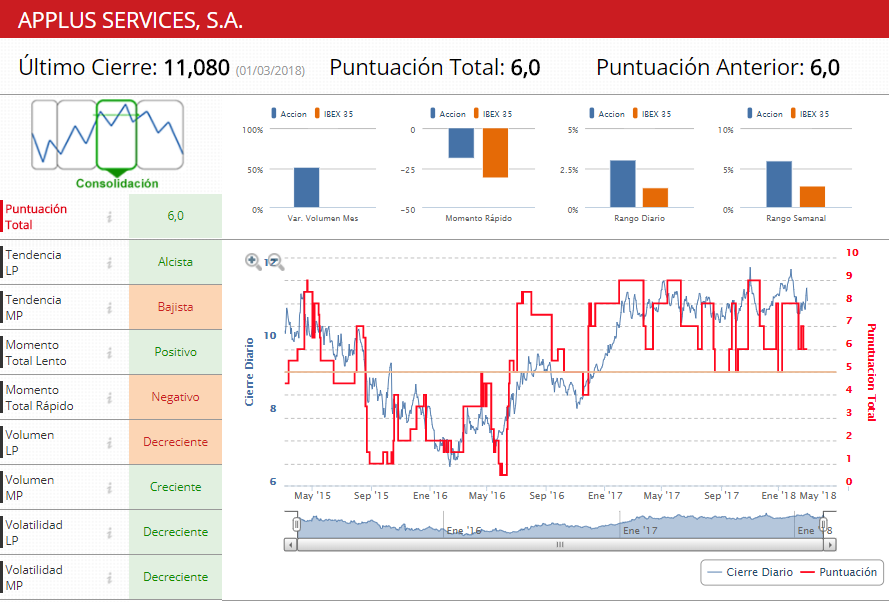
Task: Open info icon for Momento Total Lento
Action: 110,353
